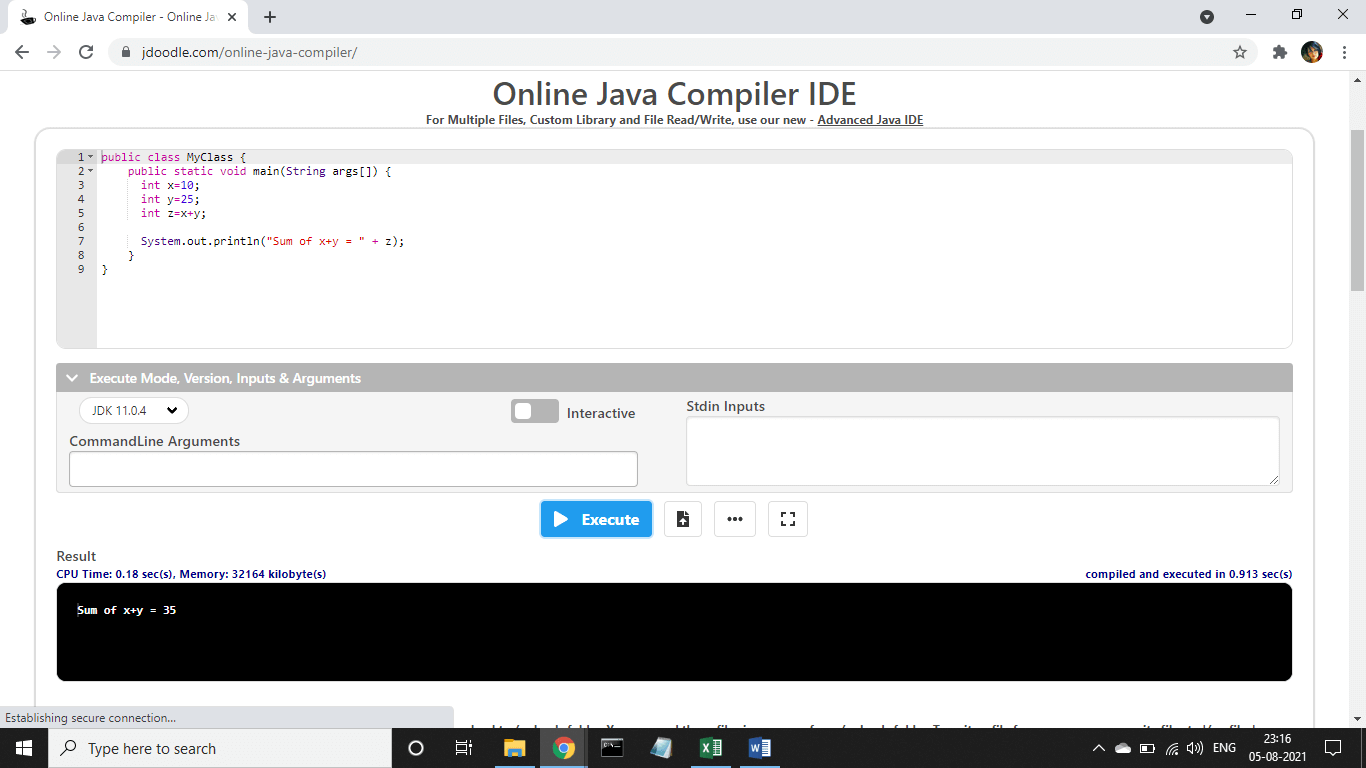This screenshot has width=1366, height=768.
Task: Open the Command Prompt taskbar icon
Action: pos(612,748)
